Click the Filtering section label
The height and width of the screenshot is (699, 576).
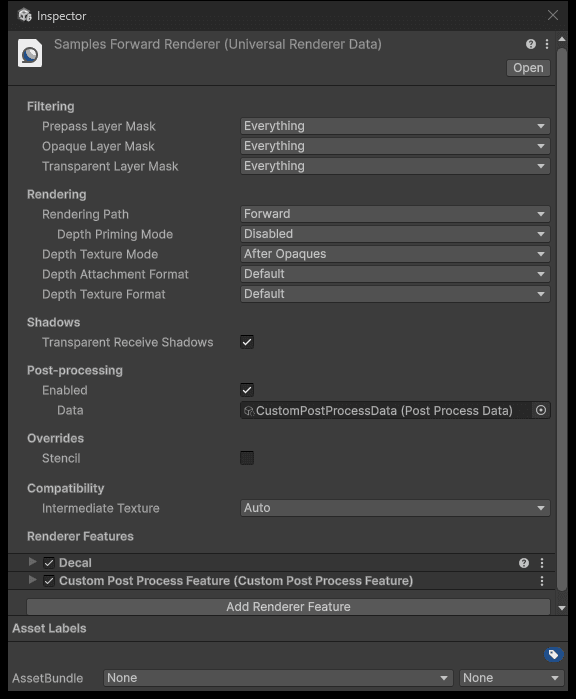click(x=51, y=107)
